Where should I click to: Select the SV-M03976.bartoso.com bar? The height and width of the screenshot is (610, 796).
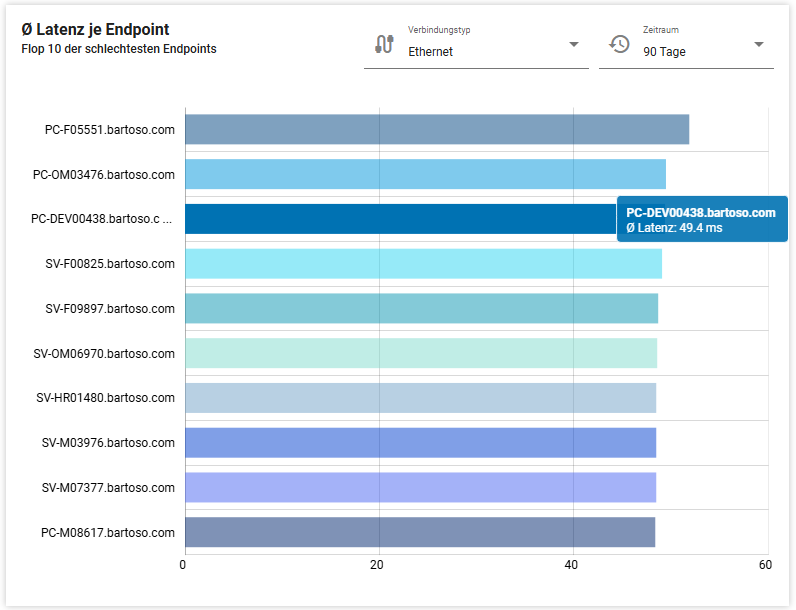[x=420, y=443]
